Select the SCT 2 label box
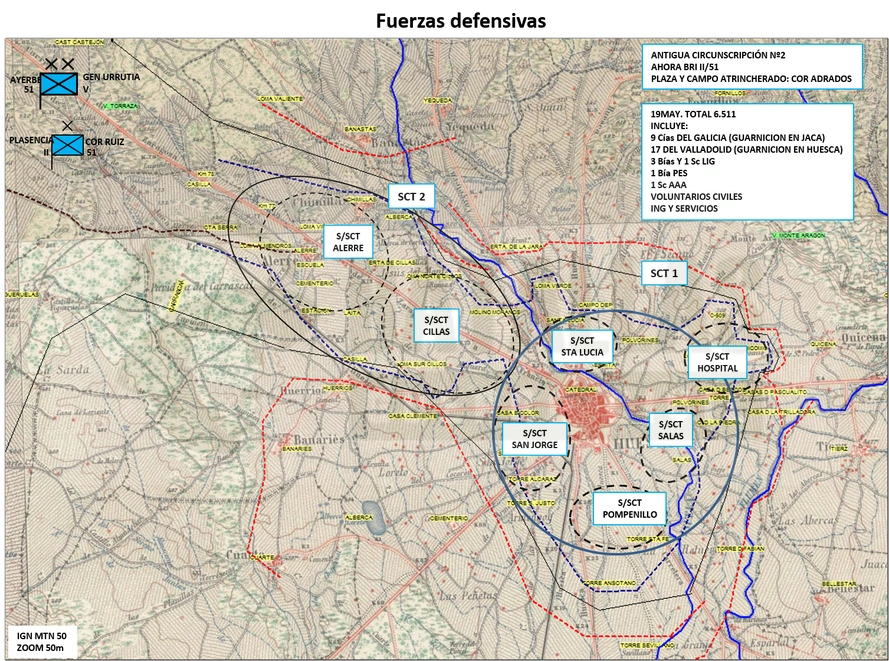 coord(412,196)
